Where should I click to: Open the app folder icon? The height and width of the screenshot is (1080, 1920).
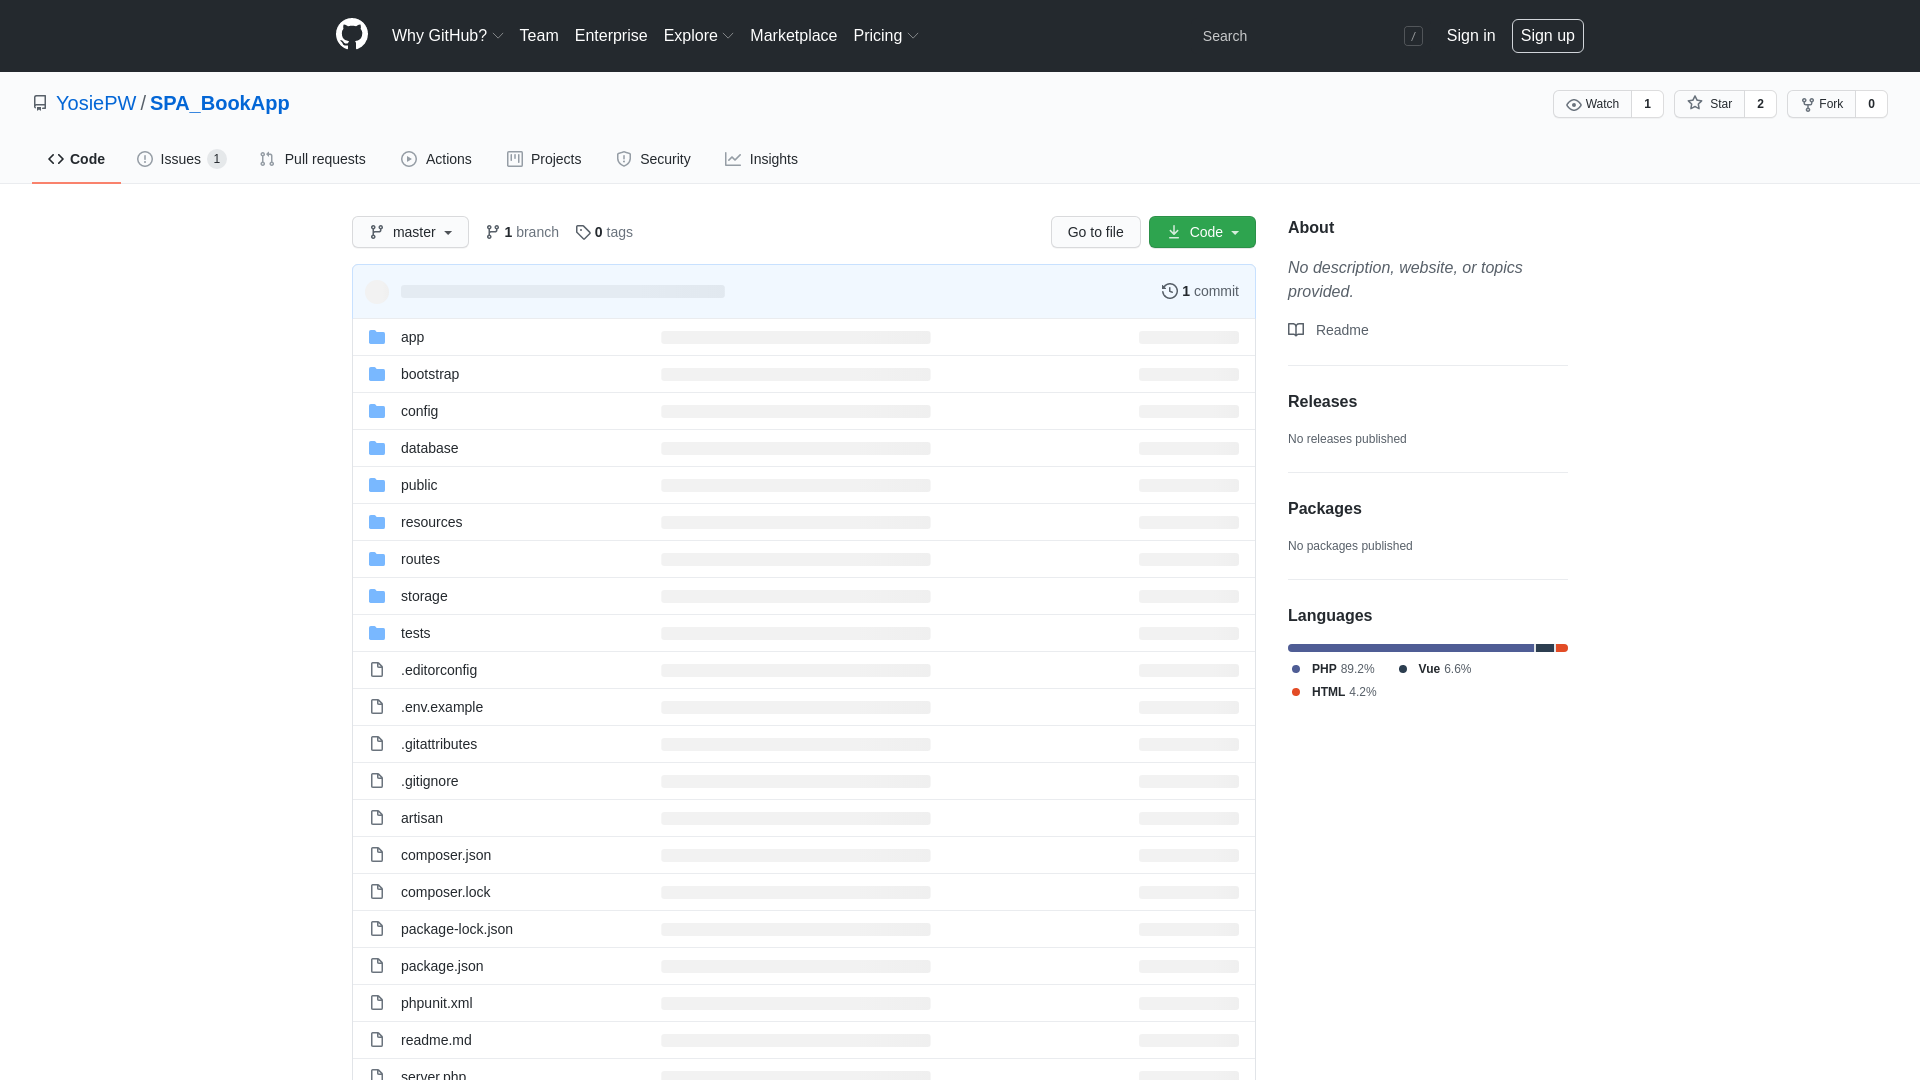click(377, 337)
